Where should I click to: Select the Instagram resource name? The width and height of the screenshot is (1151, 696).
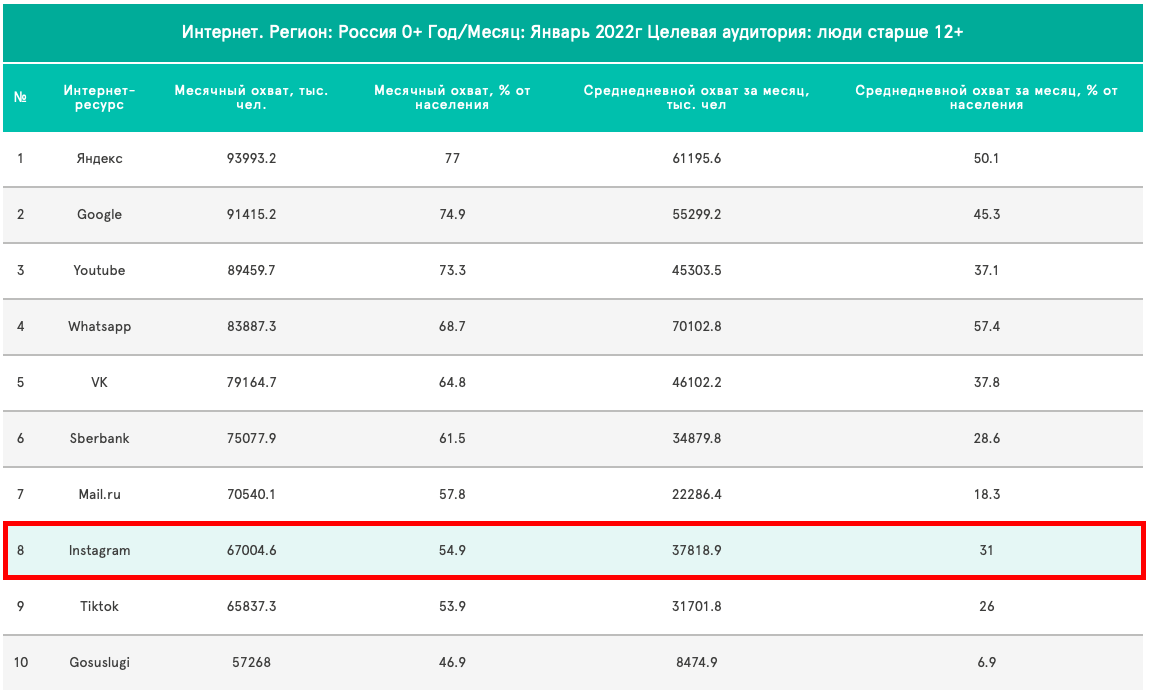coord(99,551)
